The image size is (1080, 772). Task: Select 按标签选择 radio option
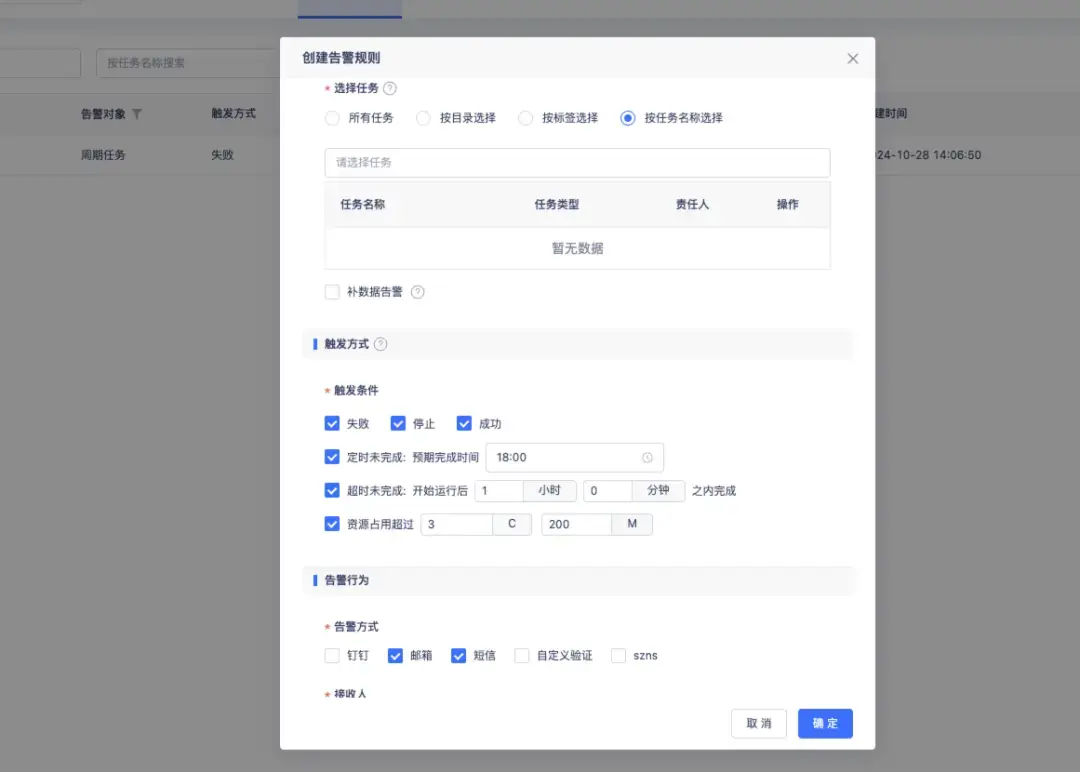click(526, 118)
